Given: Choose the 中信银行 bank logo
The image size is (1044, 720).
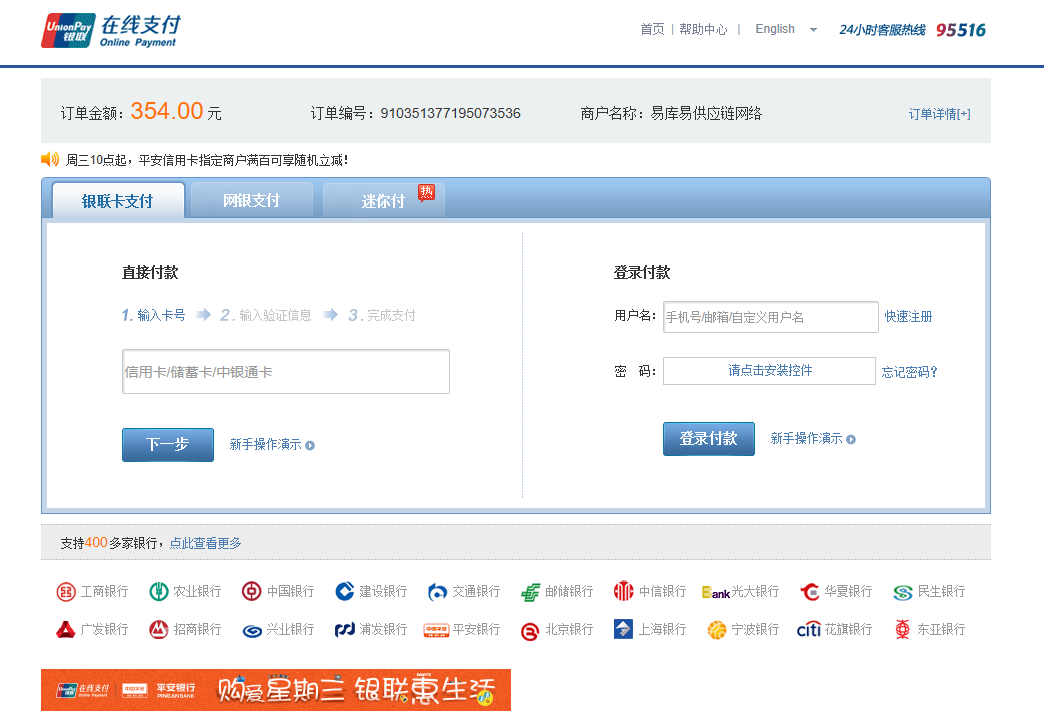Looking at the screenshot, I should [x=623, y=591].
